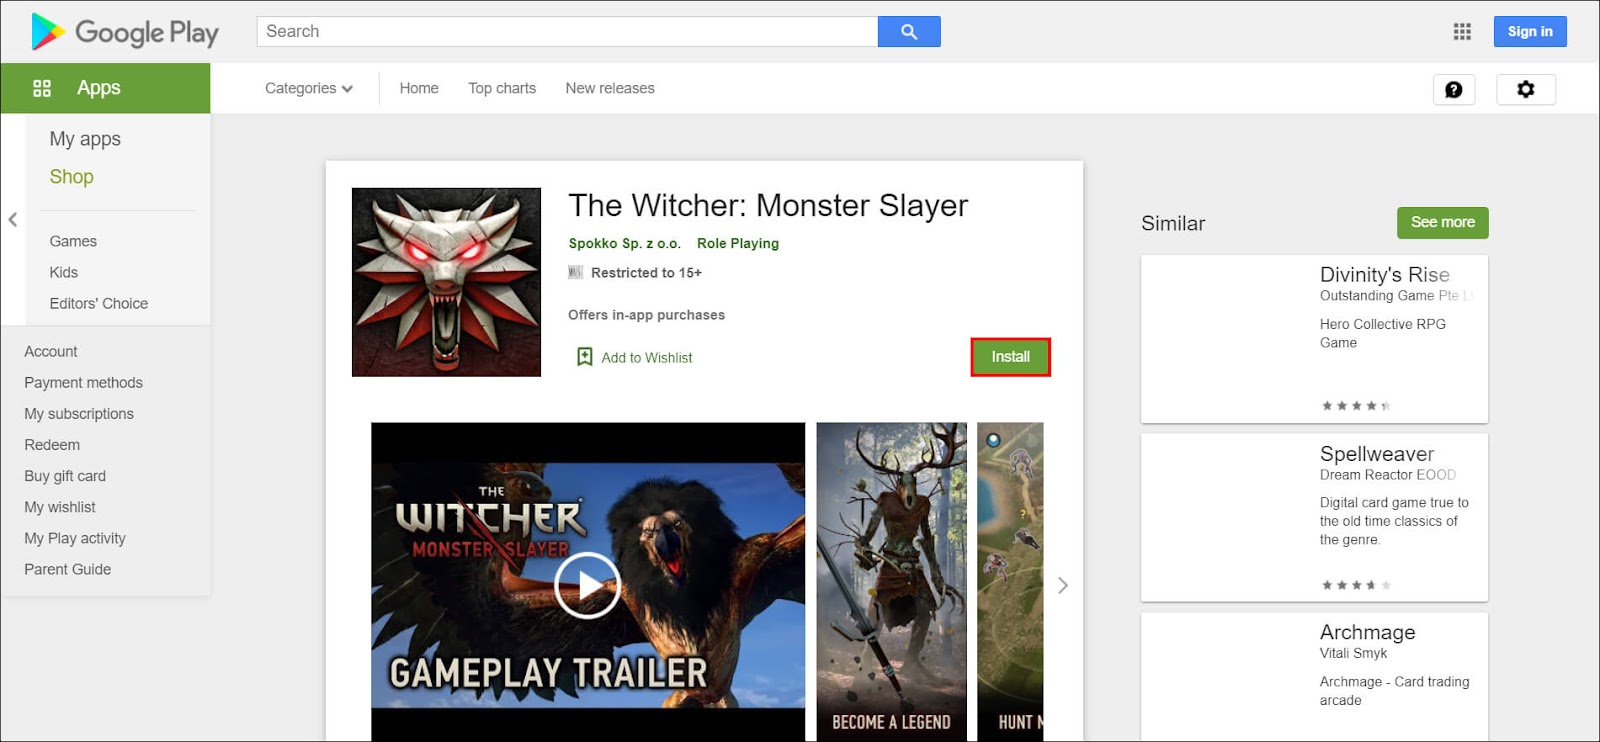This screenshot has height=742, width=1600.
Task: Click the Spellweaver star rating
Action: point(1356,585)
